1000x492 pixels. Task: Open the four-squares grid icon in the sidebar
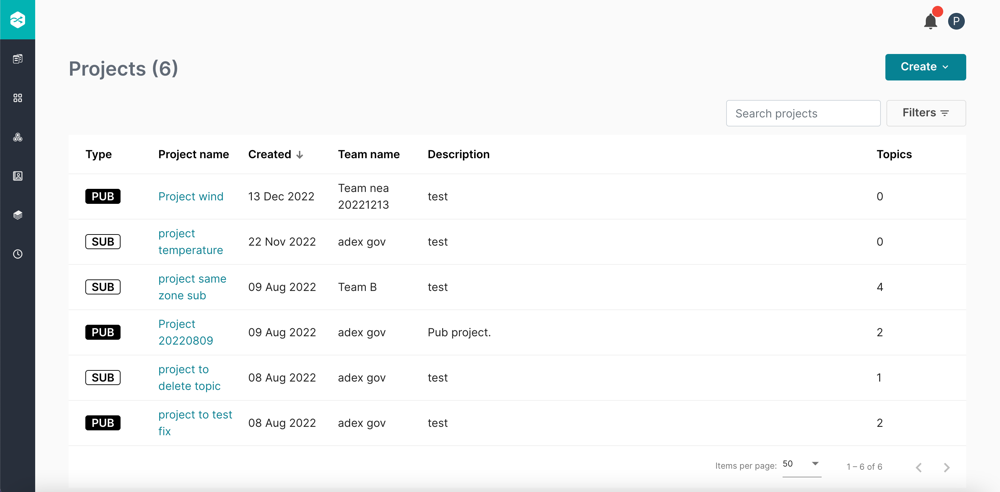(x=17, y=98)
